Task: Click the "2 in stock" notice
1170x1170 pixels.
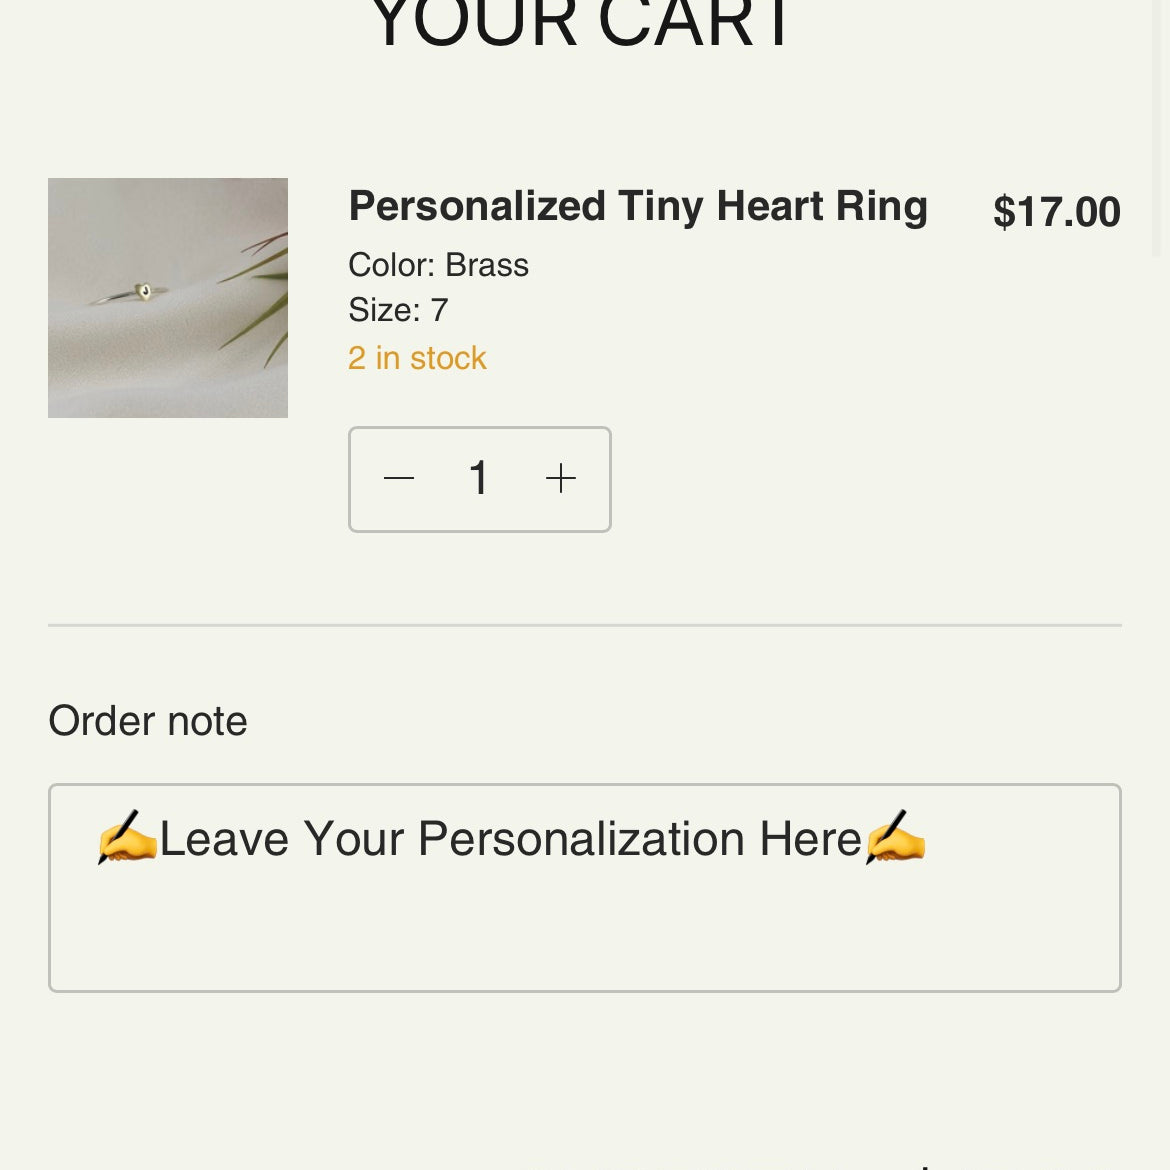Action: [x=417, y=358]
